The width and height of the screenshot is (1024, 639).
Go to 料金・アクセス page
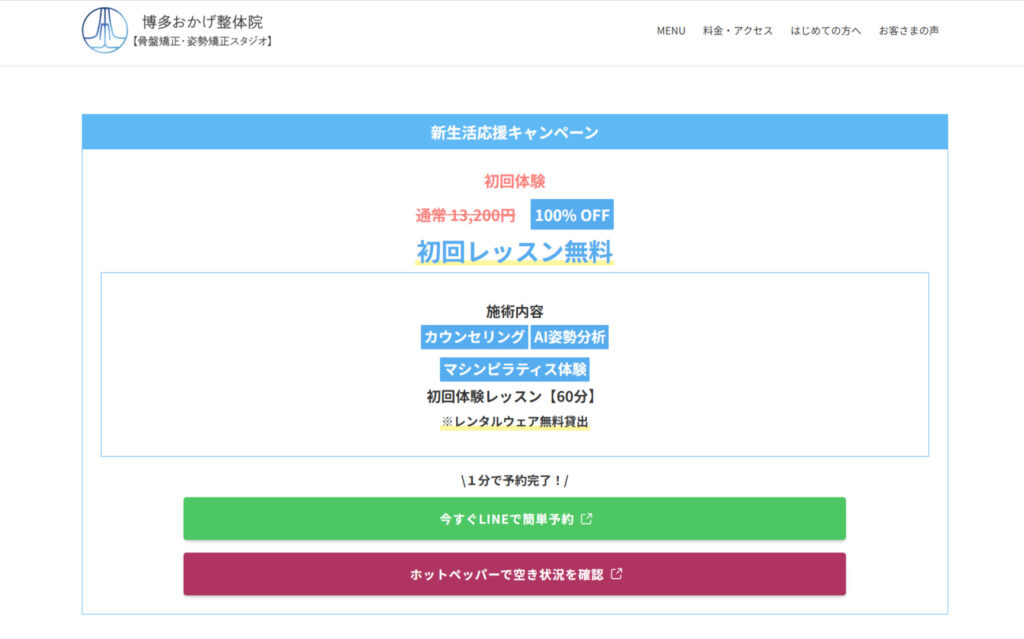(x=738, y=31)
